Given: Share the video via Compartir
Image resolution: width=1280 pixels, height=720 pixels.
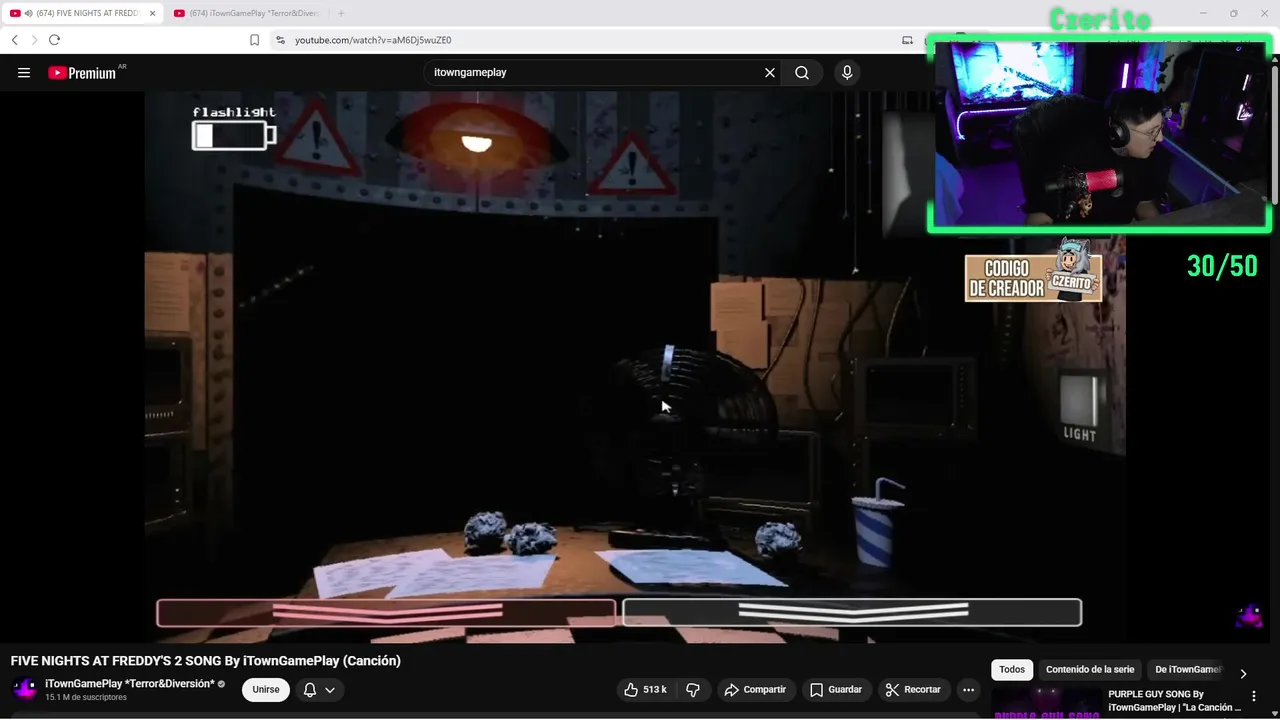Looking at the screenshot, I should tap(755, 690).
